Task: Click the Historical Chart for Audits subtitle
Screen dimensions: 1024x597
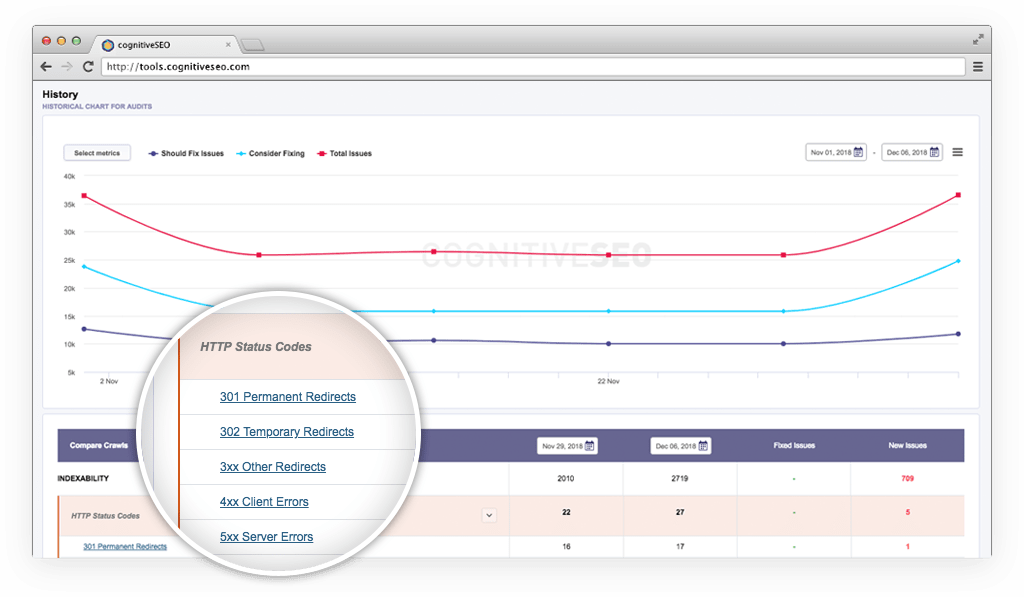Action: tap(97, 106)
